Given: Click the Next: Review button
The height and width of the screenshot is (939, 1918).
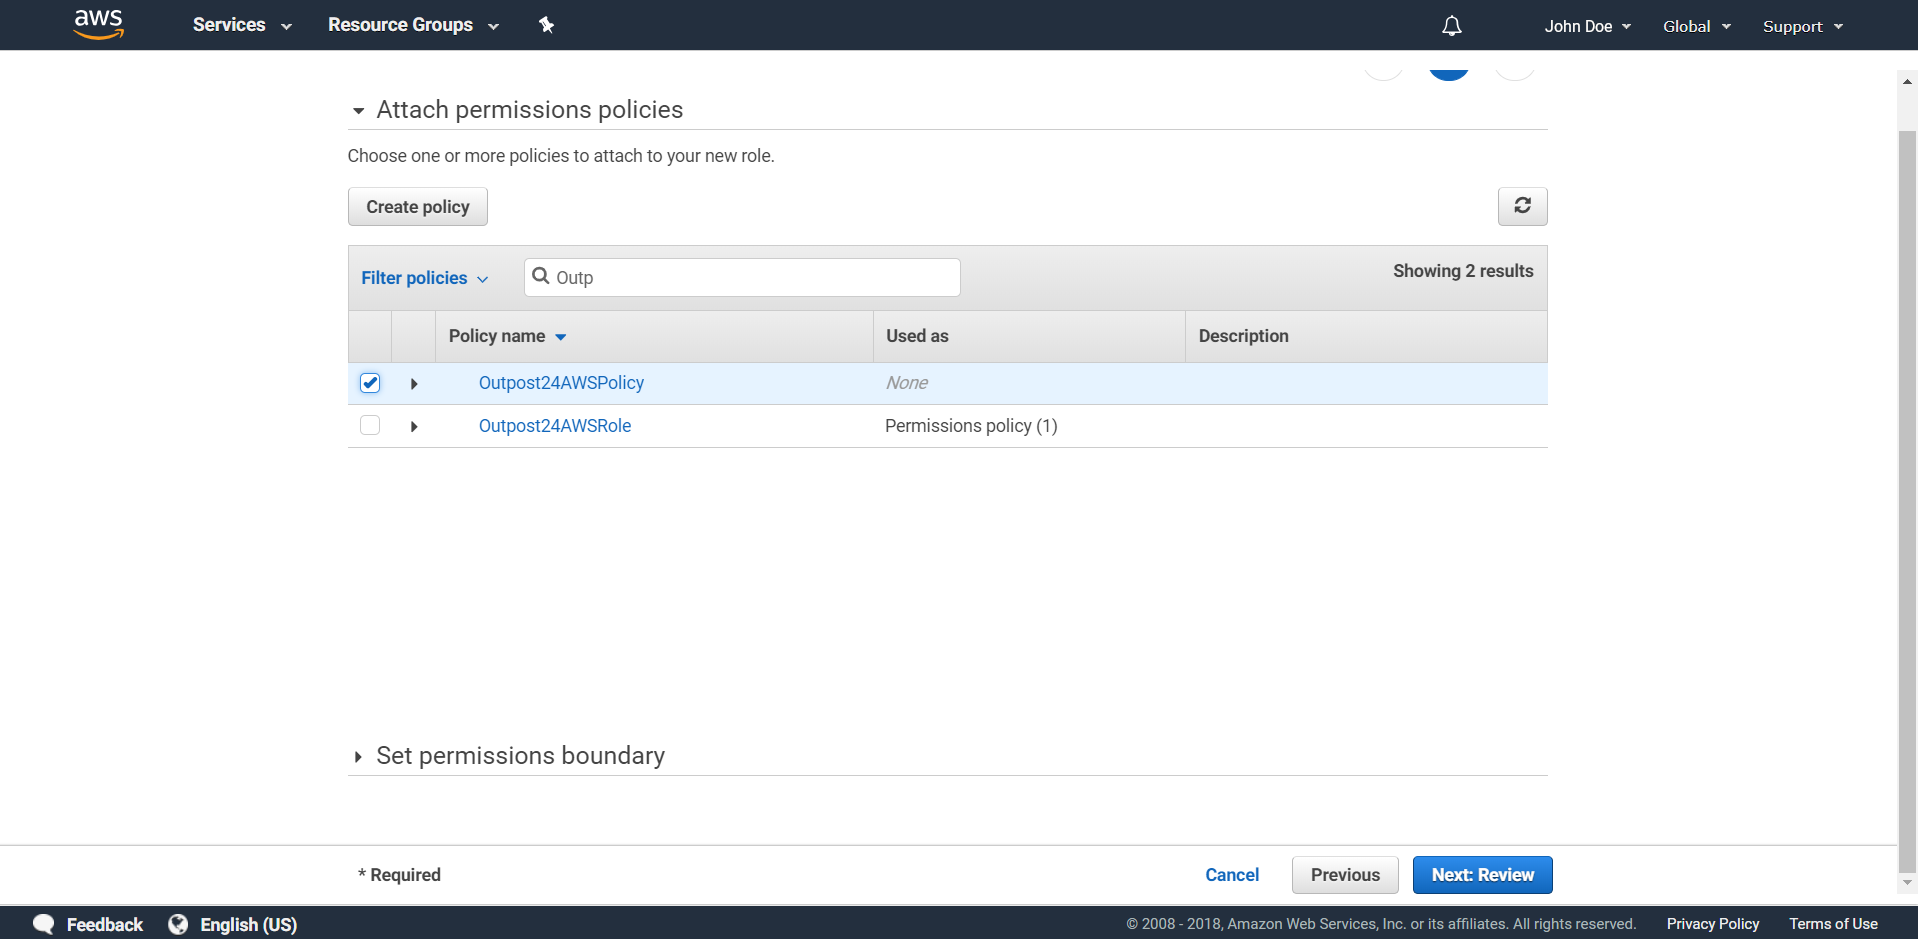Looking at the screenshot, I should 1482,875.
